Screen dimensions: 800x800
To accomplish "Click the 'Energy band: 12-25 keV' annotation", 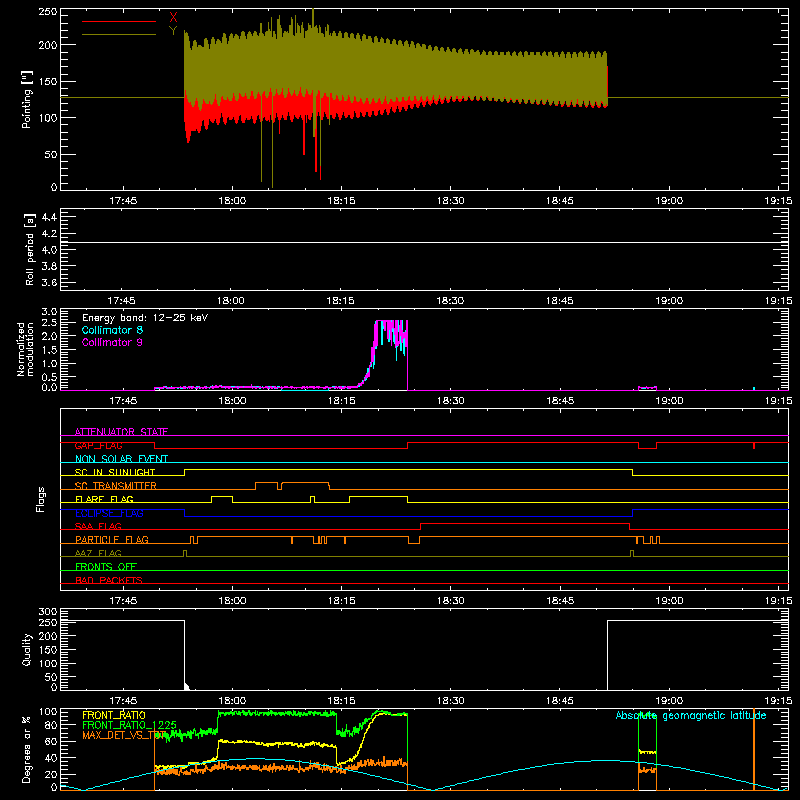I will coord(145,318).
